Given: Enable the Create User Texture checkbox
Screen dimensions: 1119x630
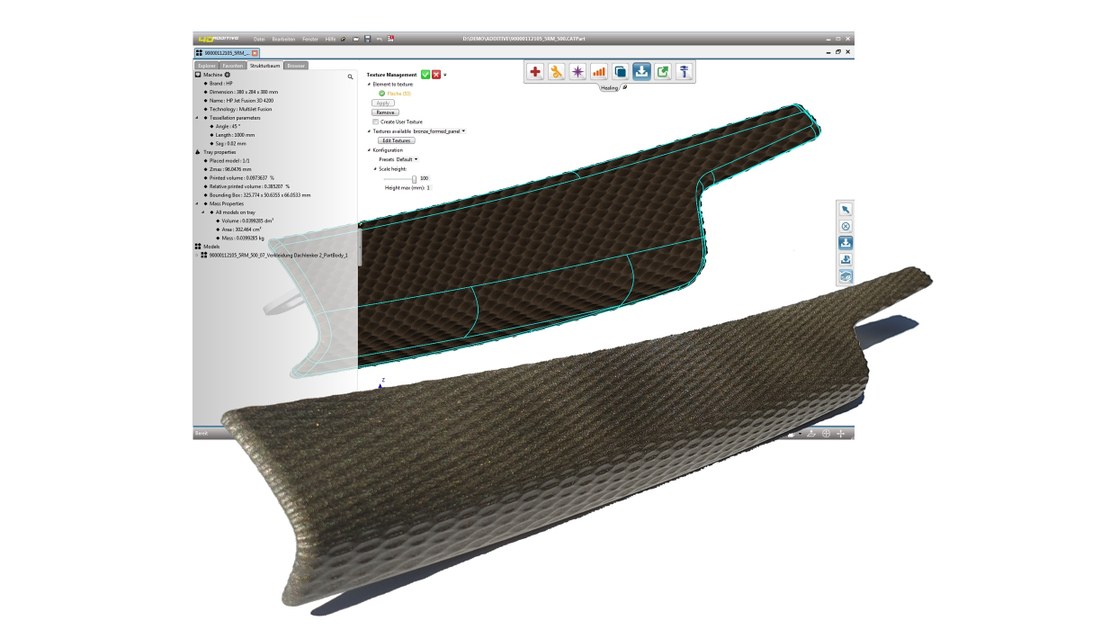Looking at the screenshot, I should (375, 122).
